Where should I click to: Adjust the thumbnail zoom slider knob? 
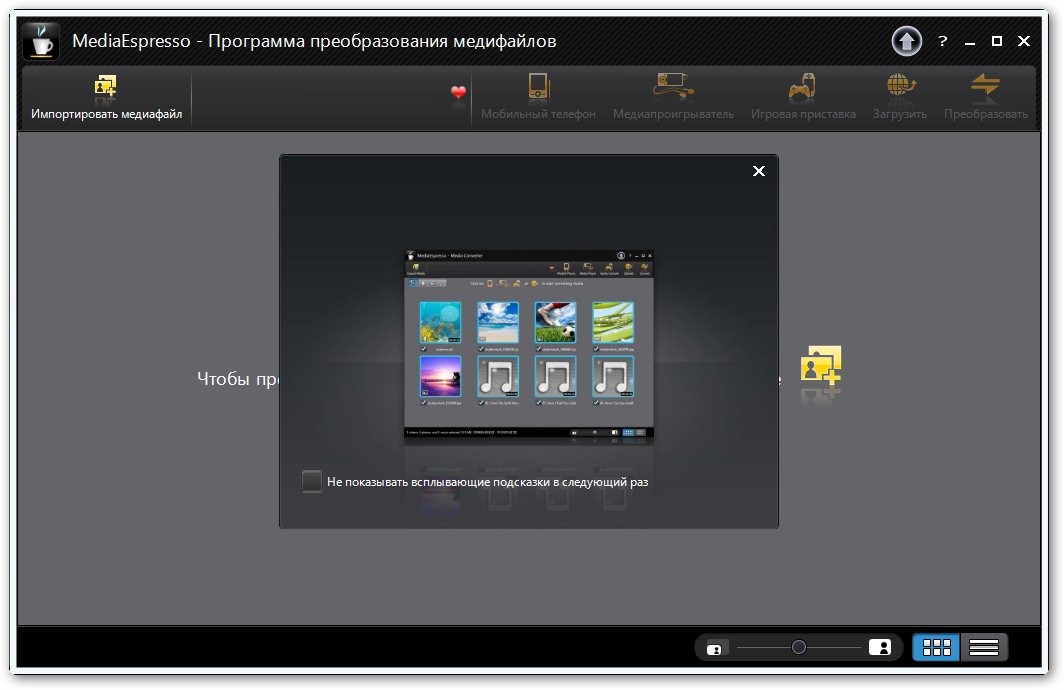(799, 647)
